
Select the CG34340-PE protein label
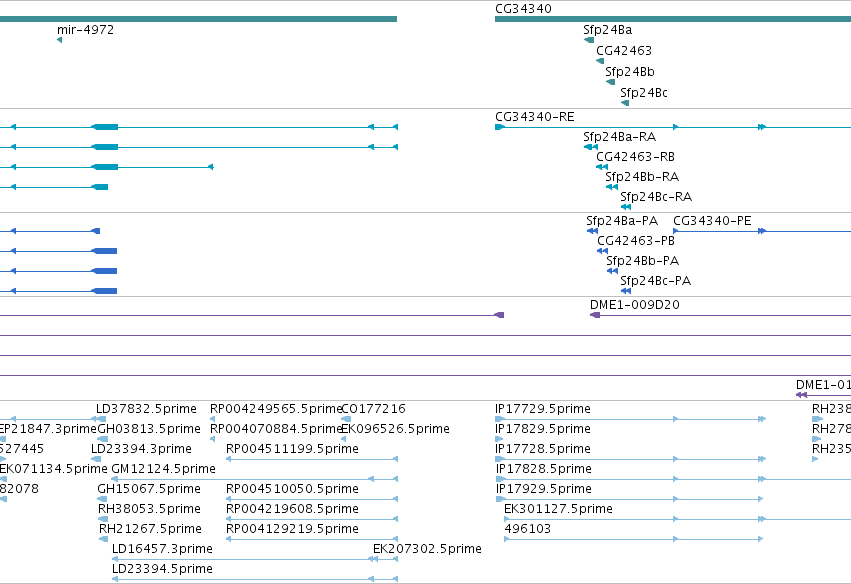point(712,221)
